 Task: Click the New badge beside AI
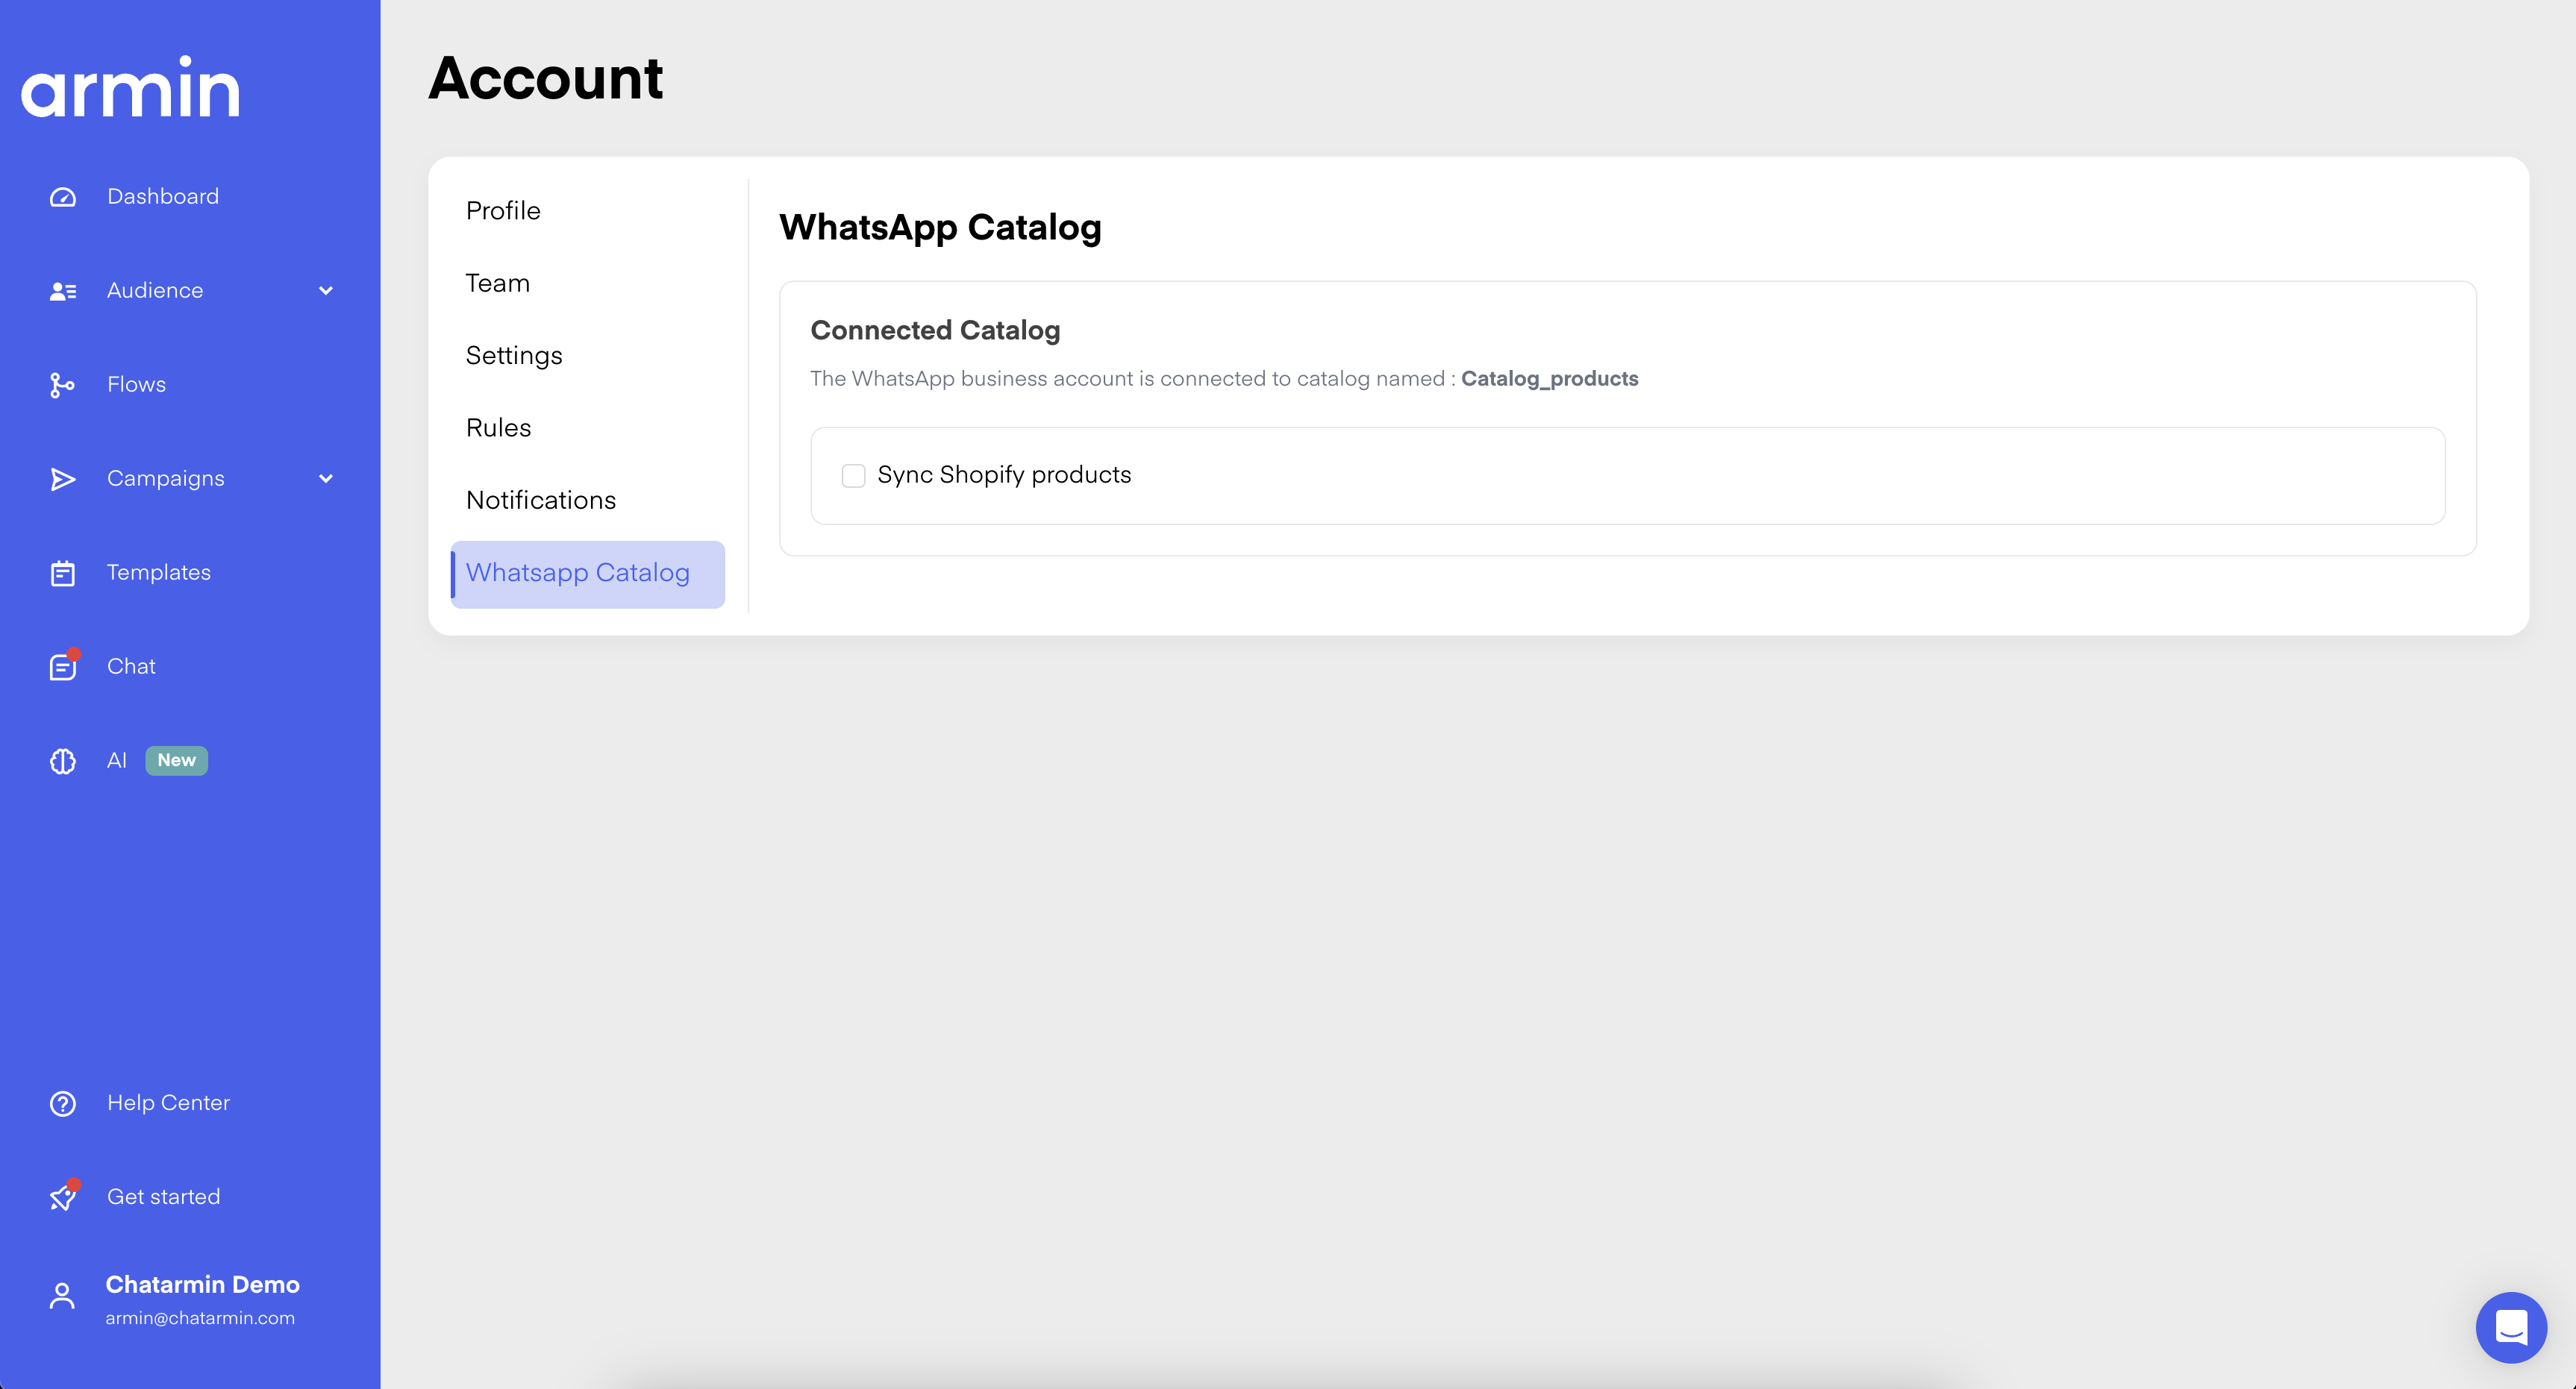coord(176,760)
